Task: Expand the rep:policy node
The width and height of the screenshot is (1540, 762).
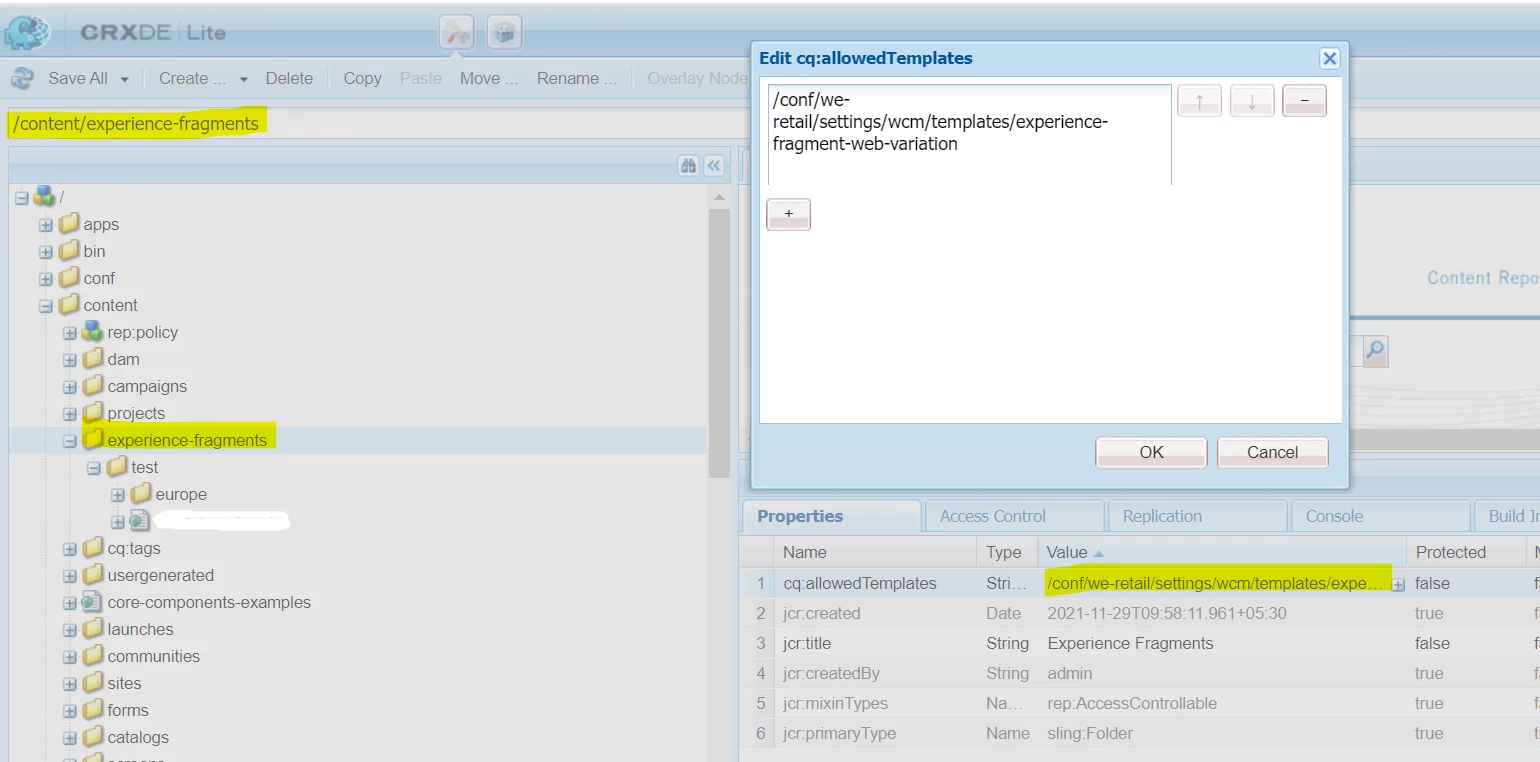Action: click(x=70, y=333)
